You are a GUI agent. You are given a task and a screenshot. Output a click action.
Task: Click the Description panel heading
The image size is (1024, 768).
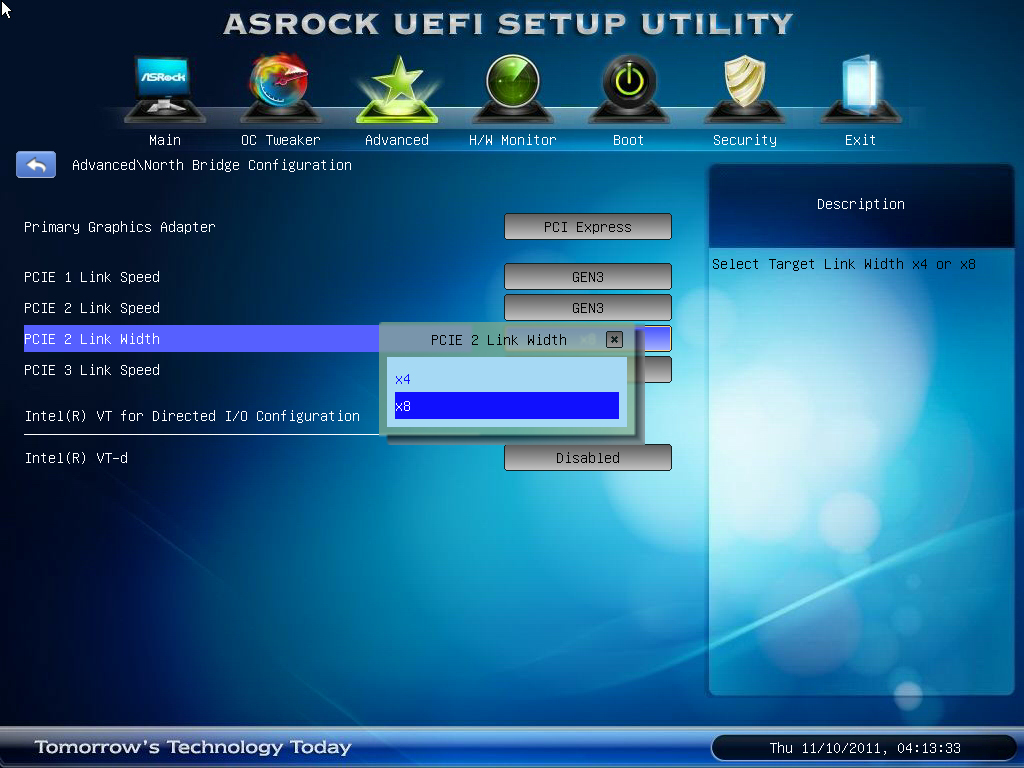click(861, 204)
